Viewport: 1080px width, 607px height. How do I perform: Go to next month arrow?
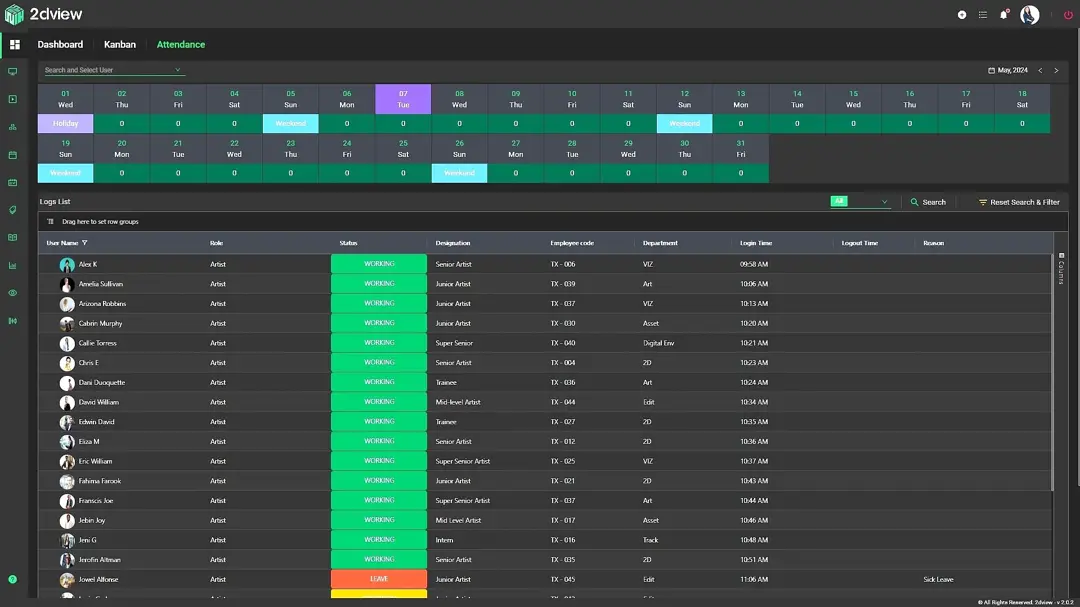click(1056, 70)
